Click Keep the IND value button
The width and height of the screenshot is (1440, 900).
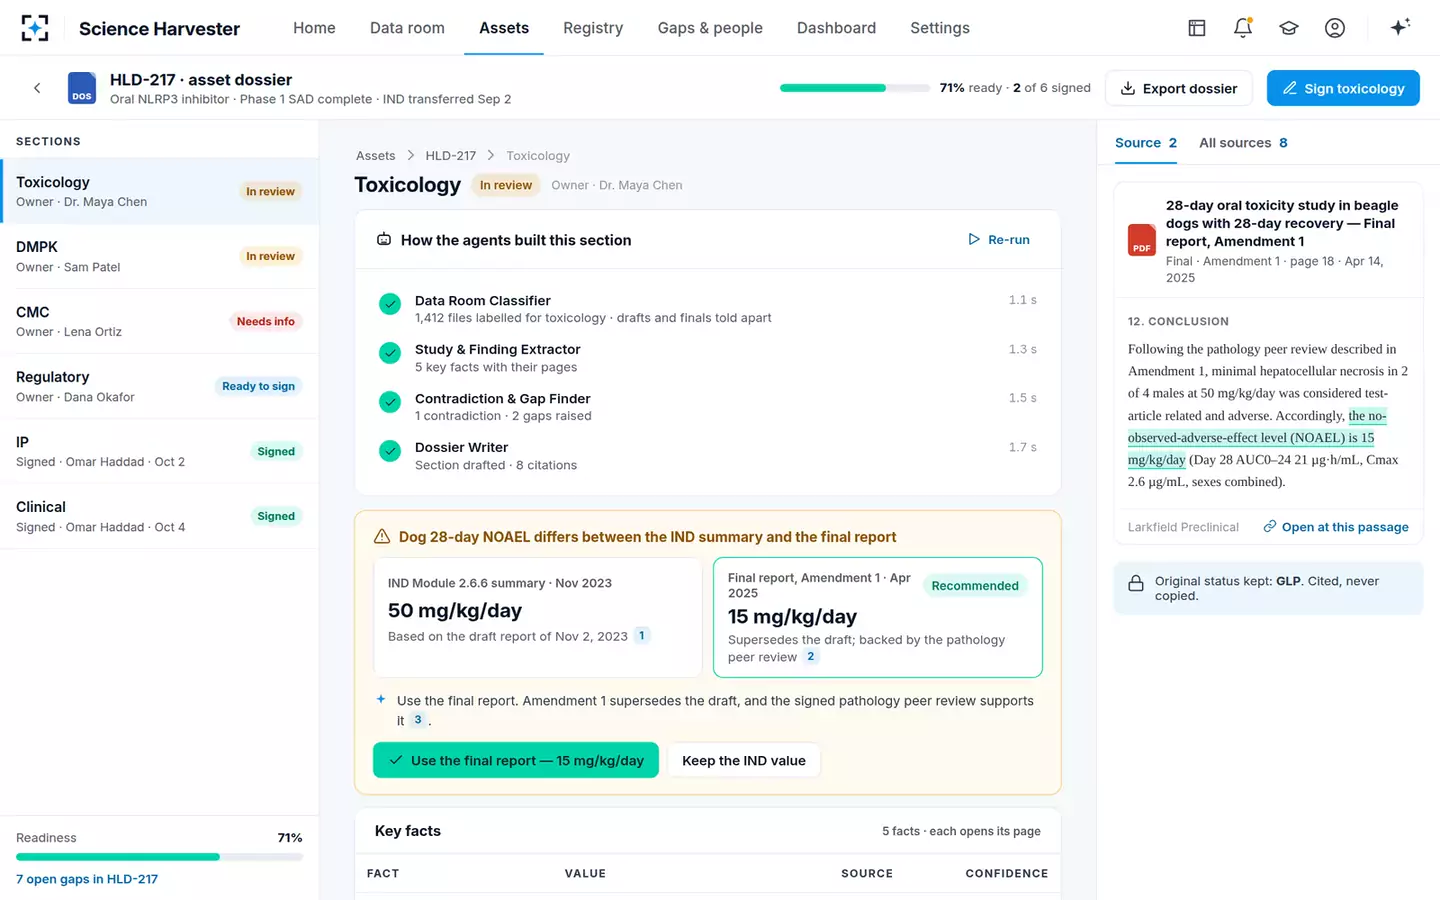pyautogui.click(x=744, y=760)
